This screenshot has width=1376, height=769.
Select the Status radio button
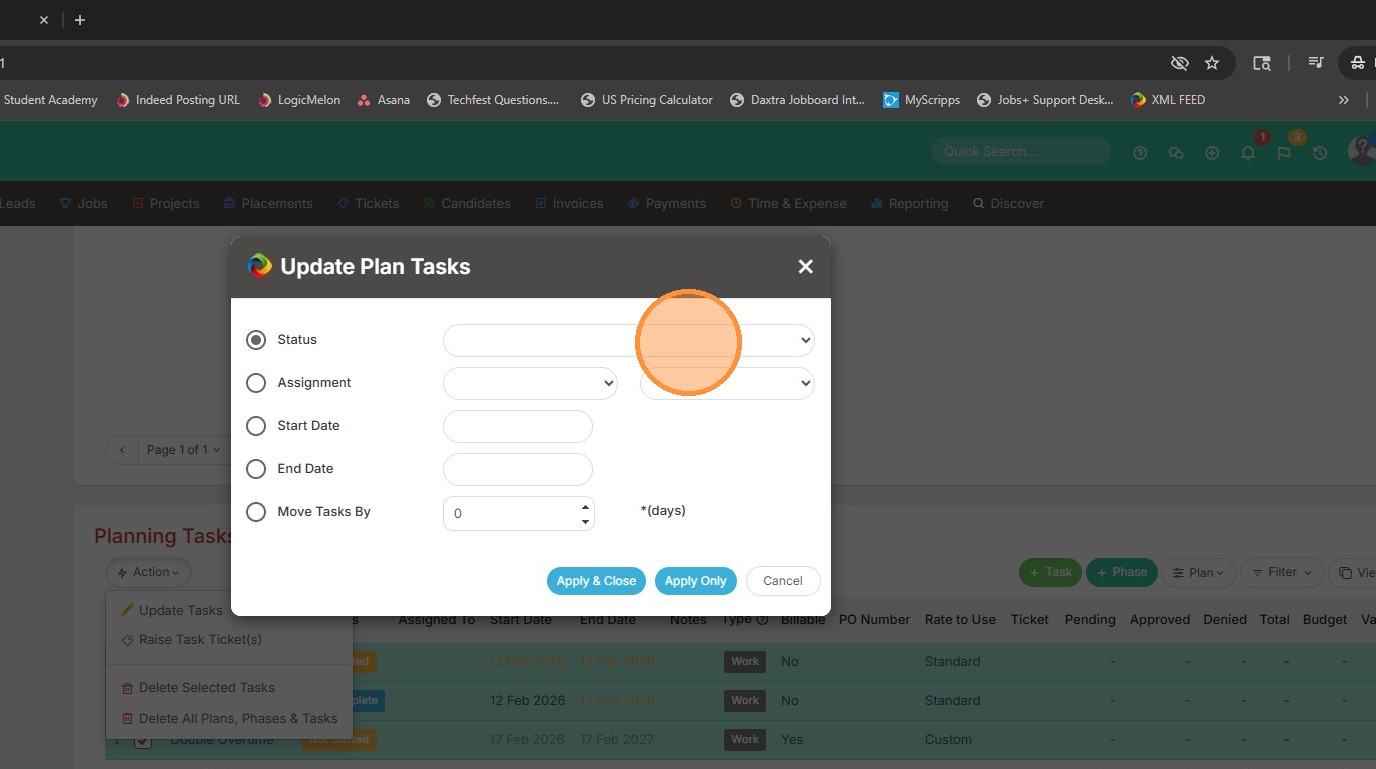coord(256,340)
